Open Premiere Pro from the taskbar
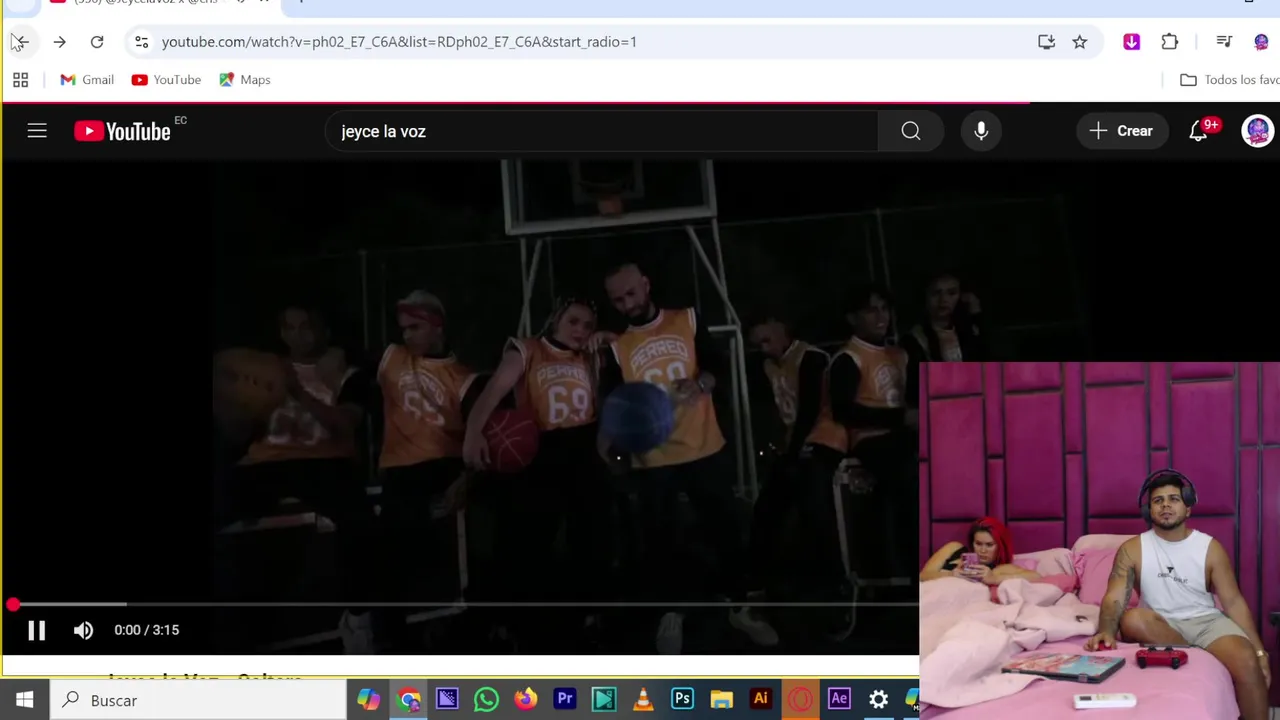 tap(565, 700)
